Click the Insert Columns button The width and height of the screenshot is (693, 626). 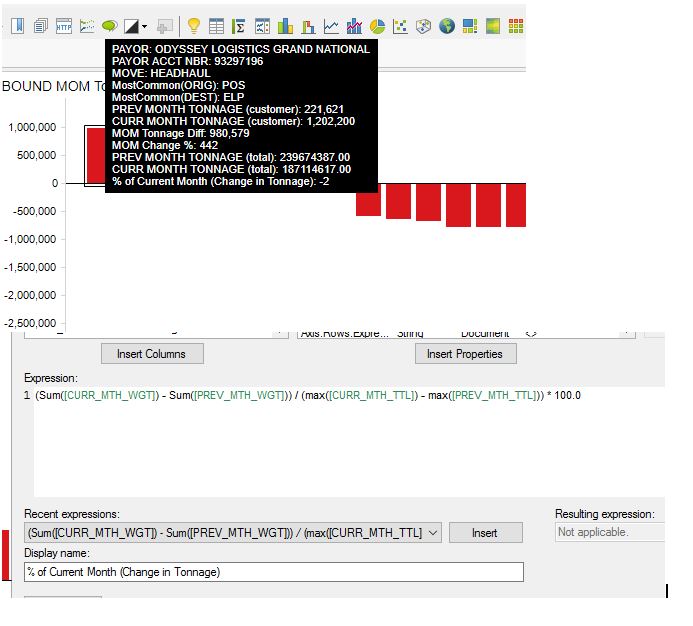[x=152, y=353]
